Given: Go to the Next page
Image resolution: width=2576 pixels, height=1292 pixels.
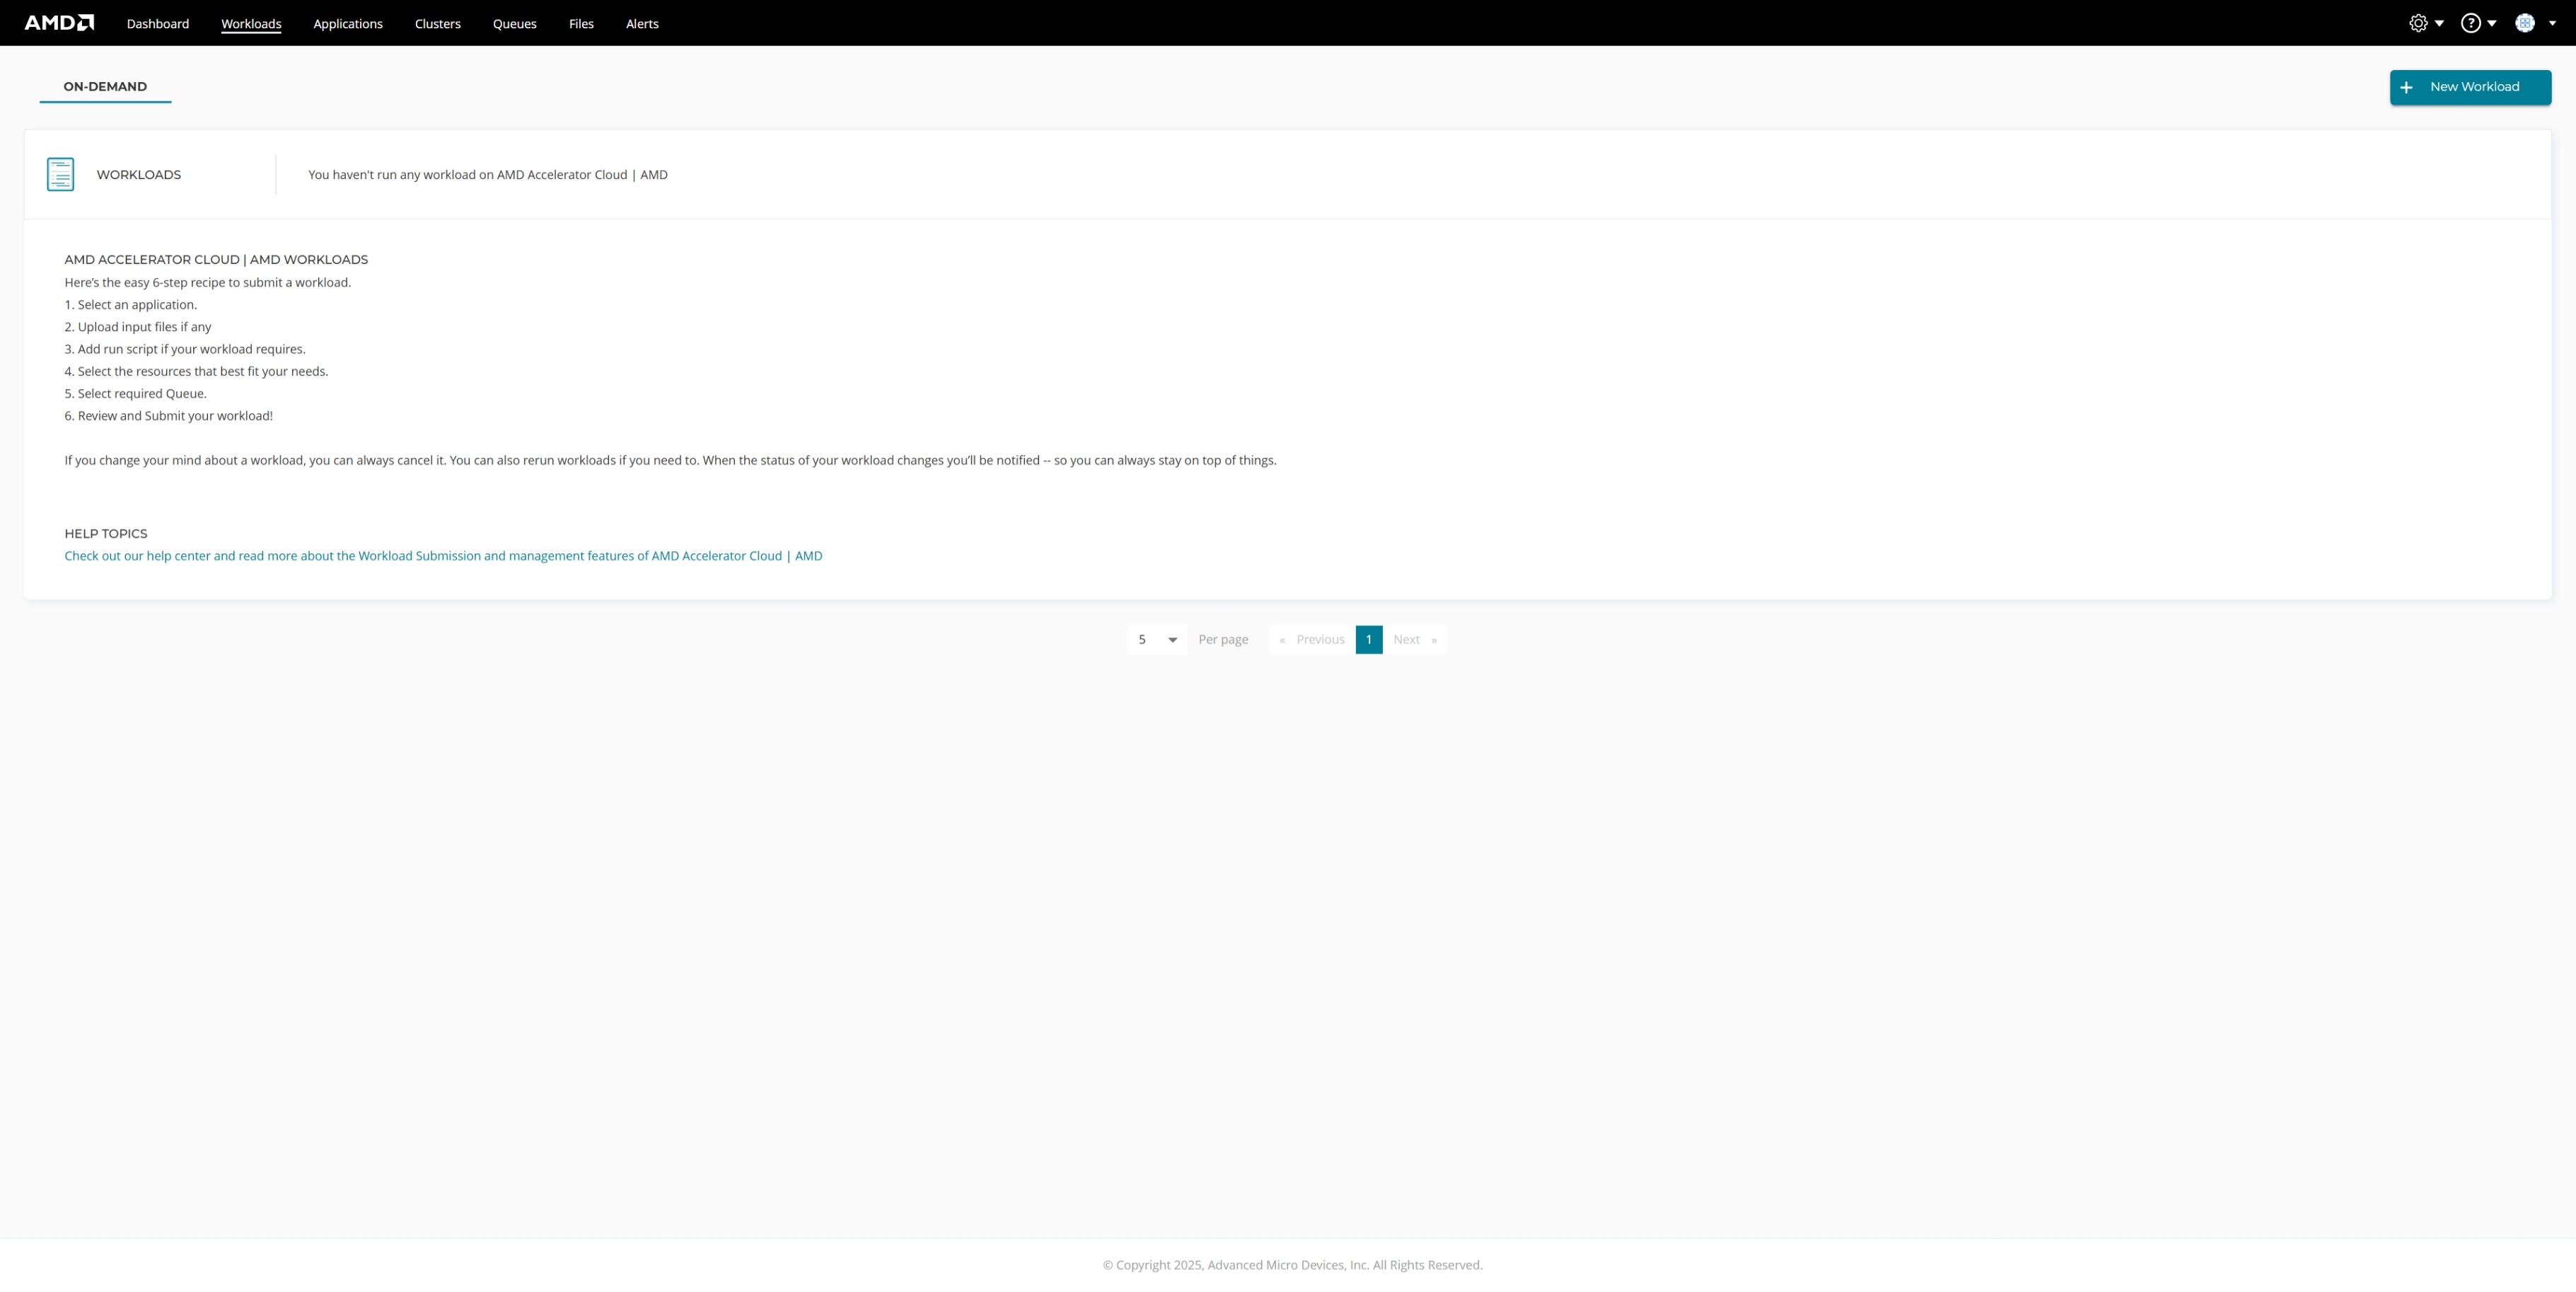Looking at the screenshot, I should pyautogui.click(x=1414, y=639).
